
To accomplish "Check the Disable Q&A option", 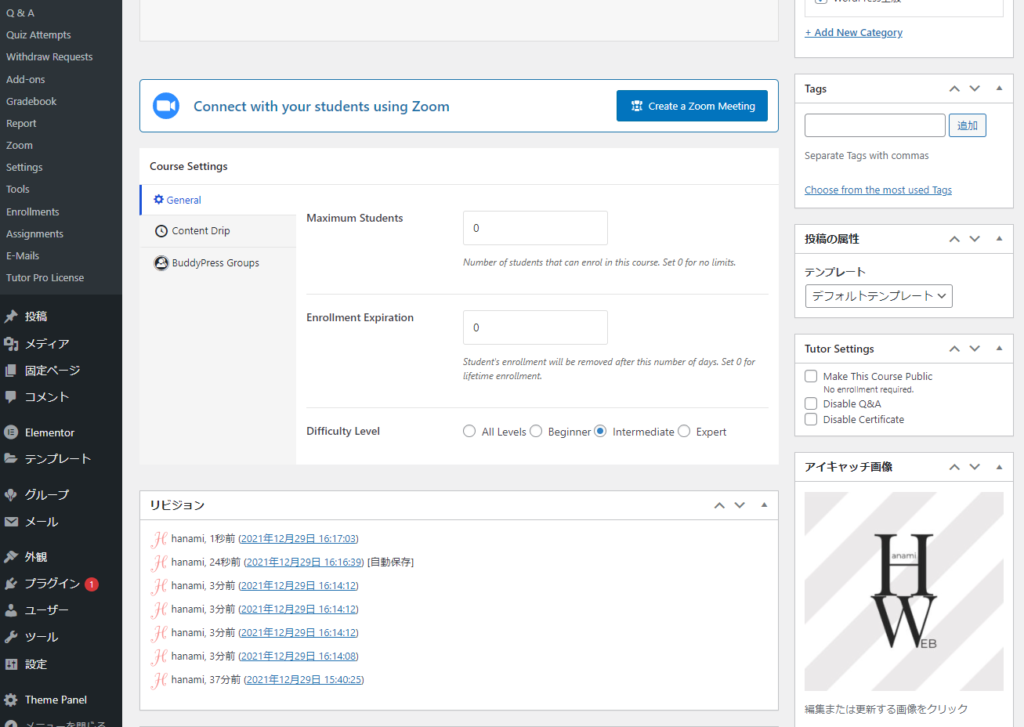I will point(811,404).
